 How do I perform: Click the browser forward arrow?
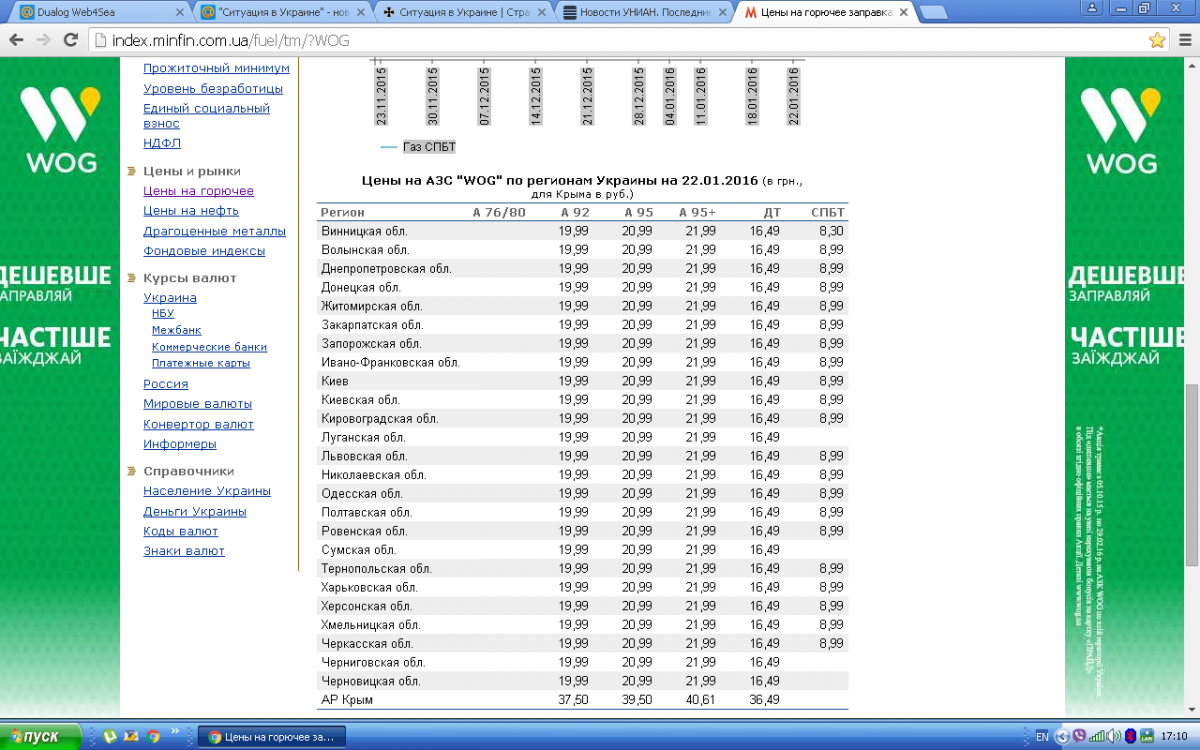pyautogui.click(x=44, y=40)
